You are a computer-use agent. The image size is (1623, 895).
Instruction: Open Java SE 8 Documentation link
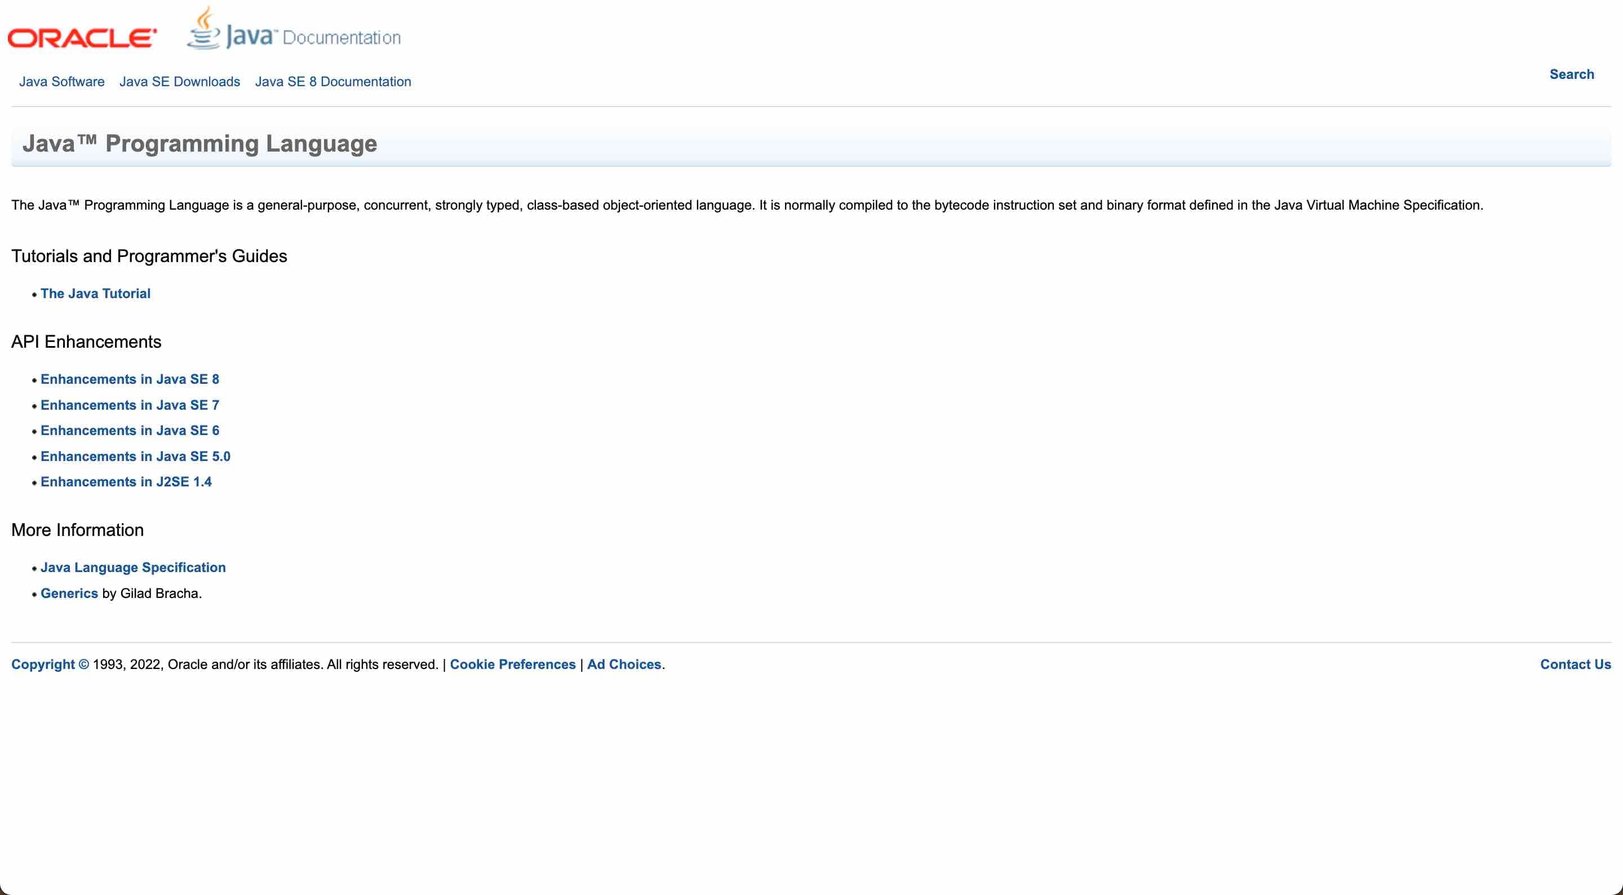coord(333,82)
